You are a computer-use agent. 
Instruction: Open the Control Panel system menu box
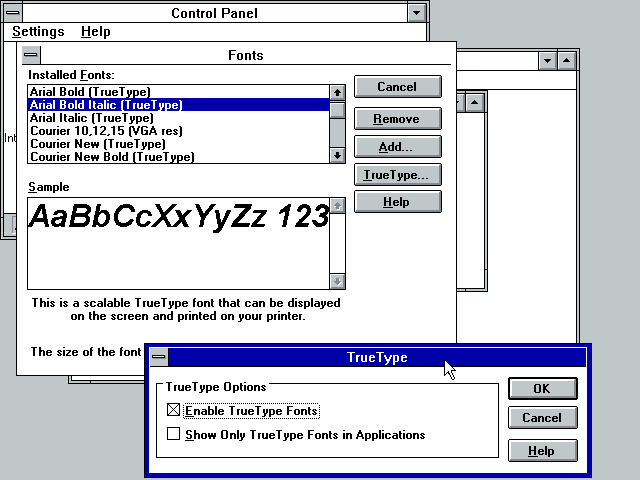coord(13,13)
